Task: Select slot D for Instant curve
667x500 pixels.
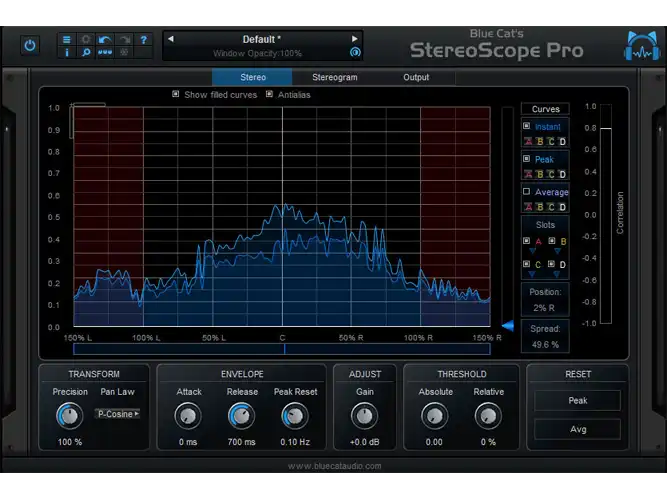Action: [562, 142]
